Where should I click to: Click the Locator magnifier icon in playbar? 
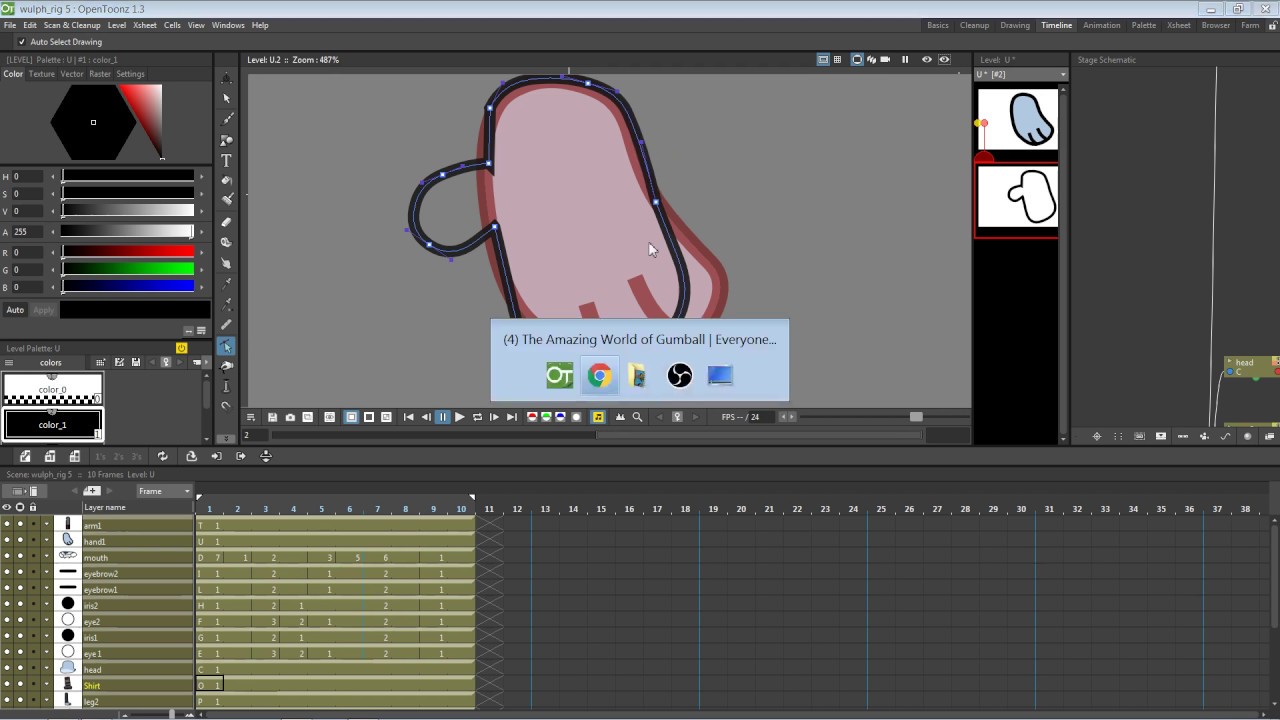[637, 417]
